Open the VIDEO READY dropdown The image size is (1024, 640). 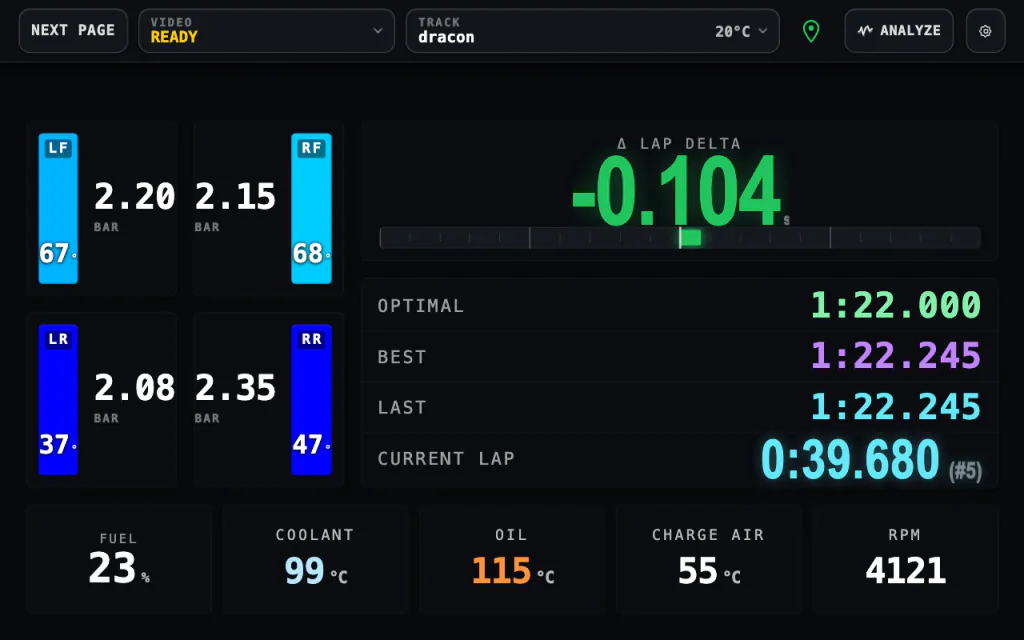click(266, 31)
